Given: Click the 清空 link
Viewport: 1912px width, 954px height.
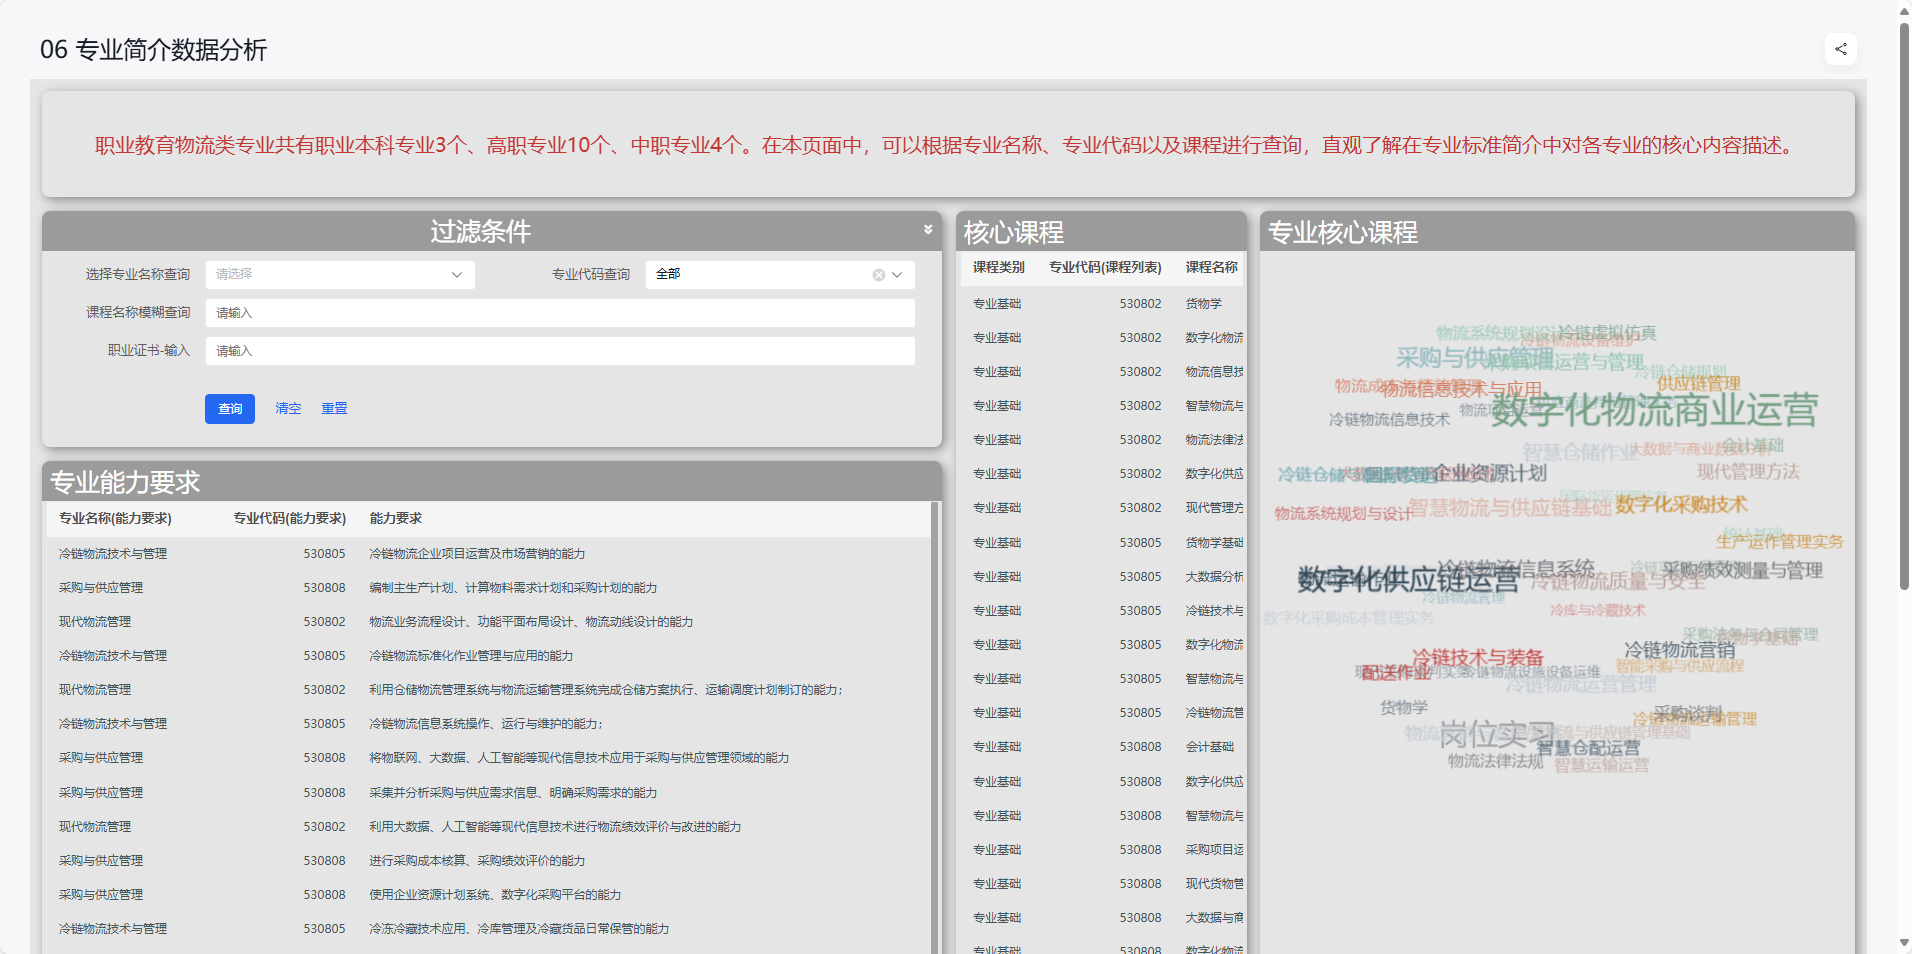Looking at the screenshot, I should [288, 409].
